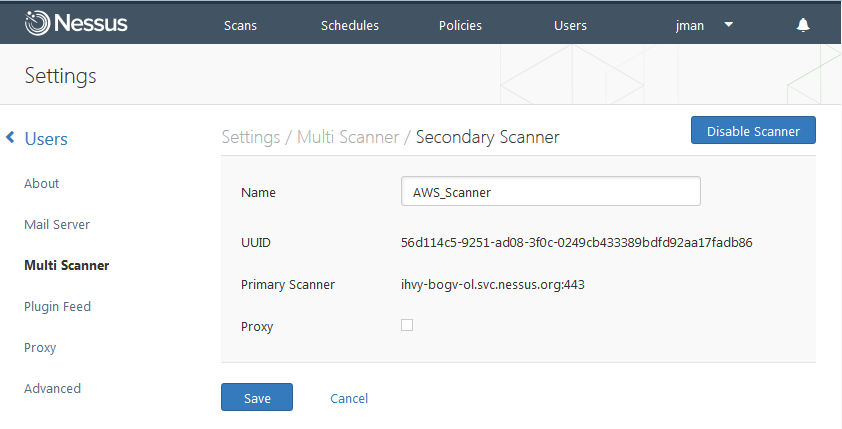Image resolution: width=842 pixels, height=429 pixels.
Task: Open Plugin Feed settings
Action: (57, 307)
